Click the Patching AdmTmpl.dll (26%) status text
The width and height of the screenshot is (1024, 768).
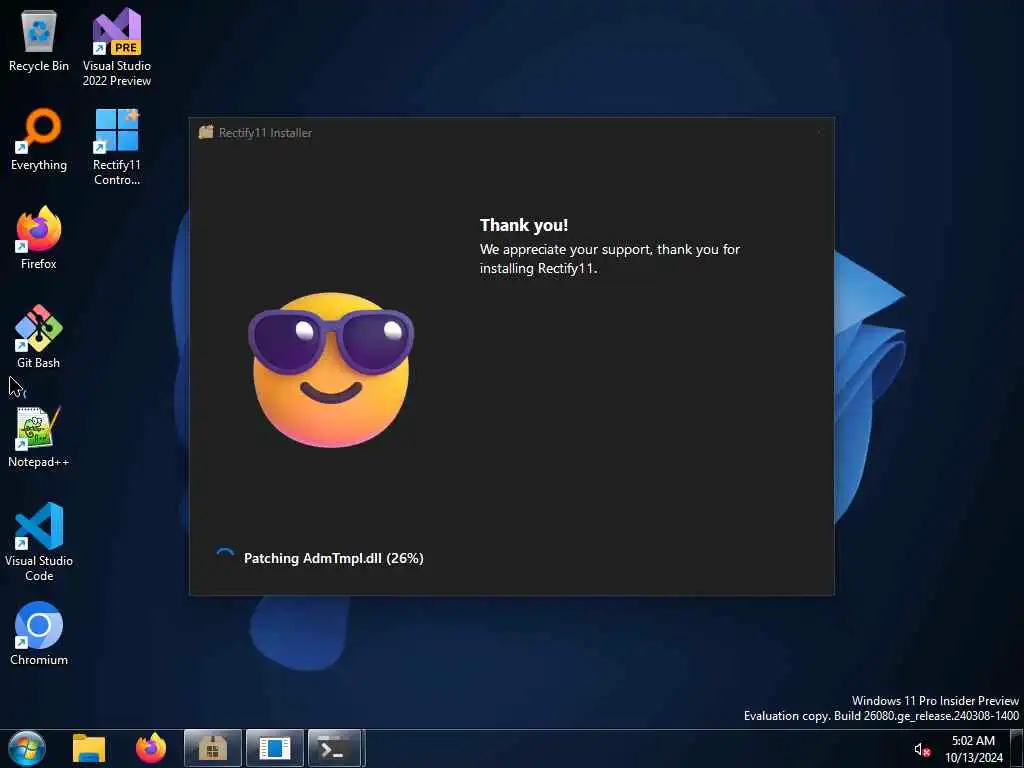pyautogui.click(x=334, y=558)
